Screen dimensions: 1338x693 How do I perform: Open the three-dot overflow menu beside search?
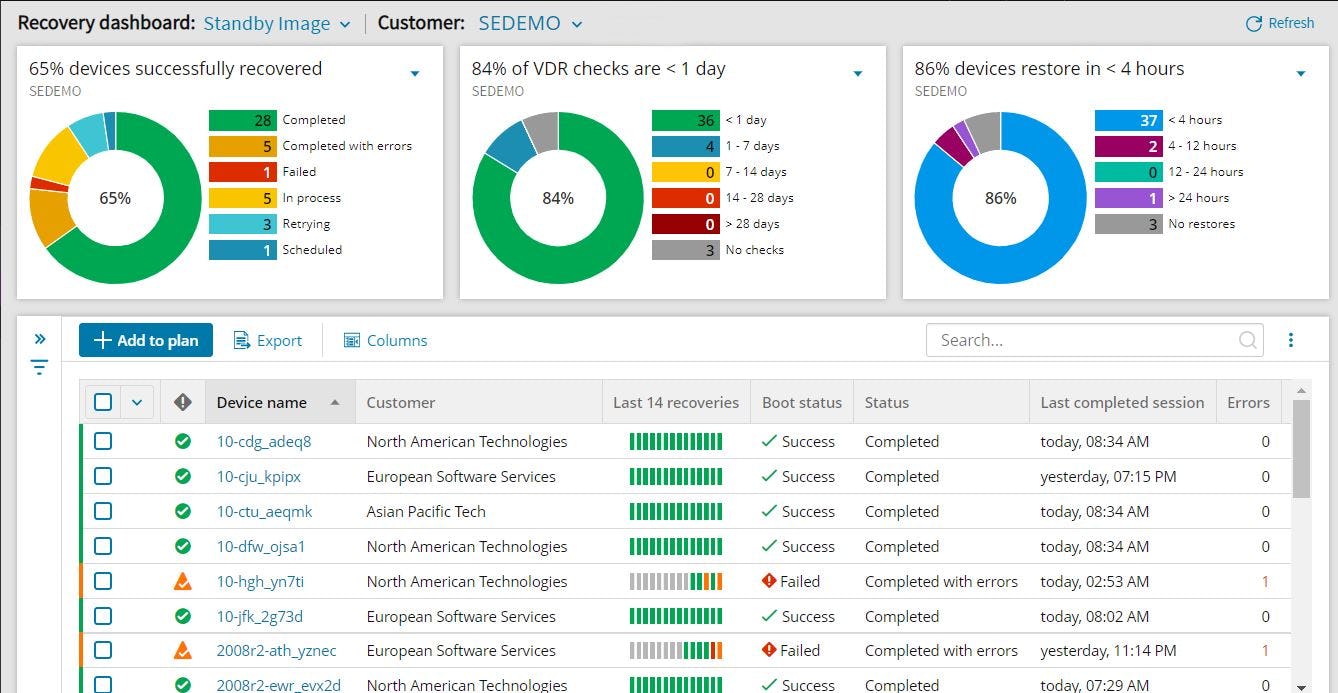[x=1291, y=340]
